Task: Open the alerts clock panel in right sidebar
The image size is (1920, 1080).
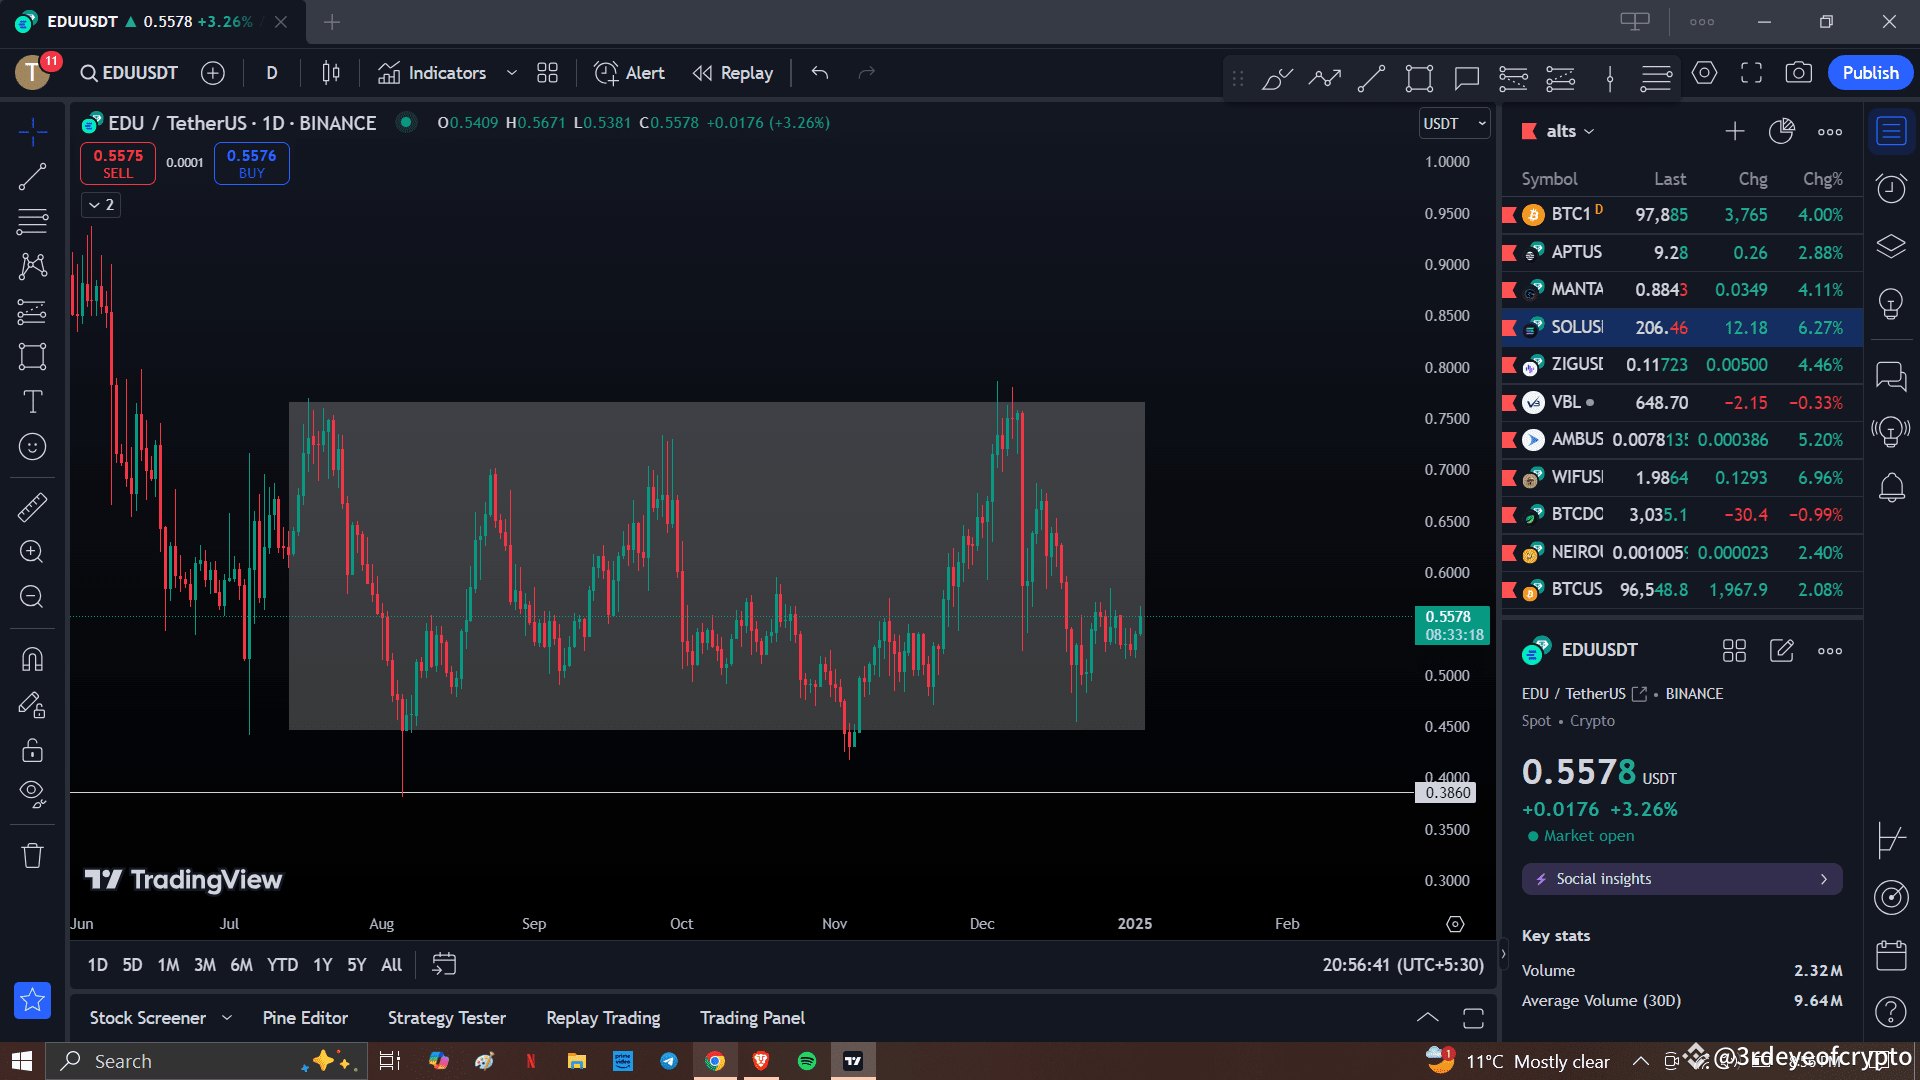Action: point(1891,188)
